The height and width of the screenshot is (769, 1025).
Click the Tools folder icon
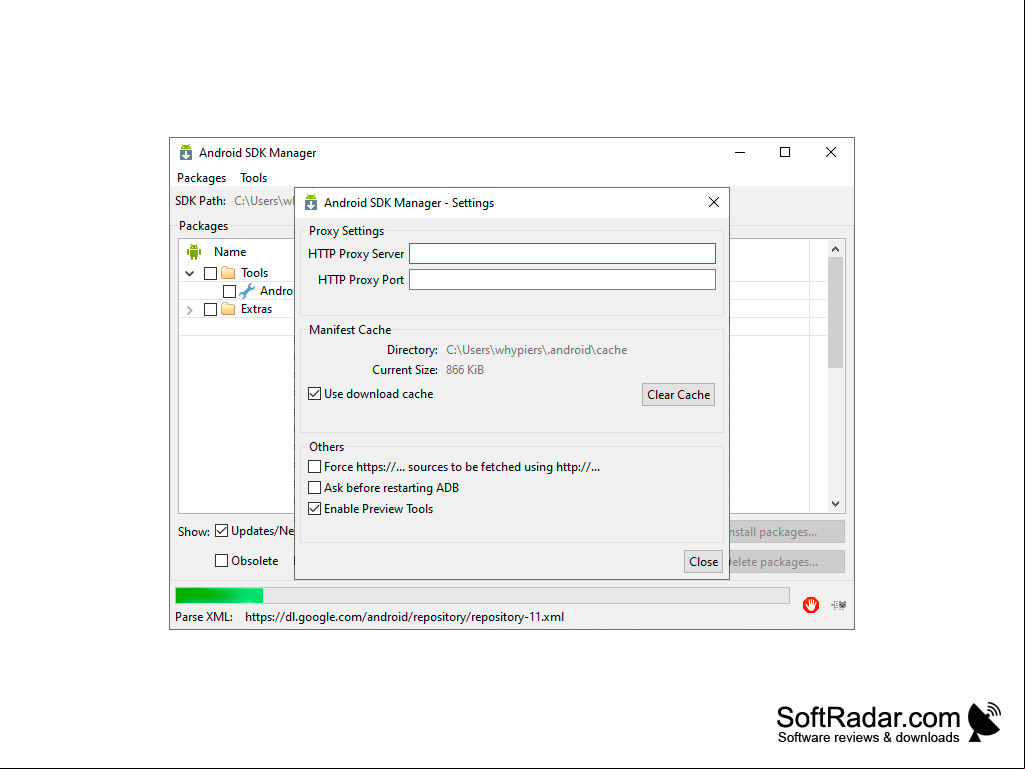228,273
